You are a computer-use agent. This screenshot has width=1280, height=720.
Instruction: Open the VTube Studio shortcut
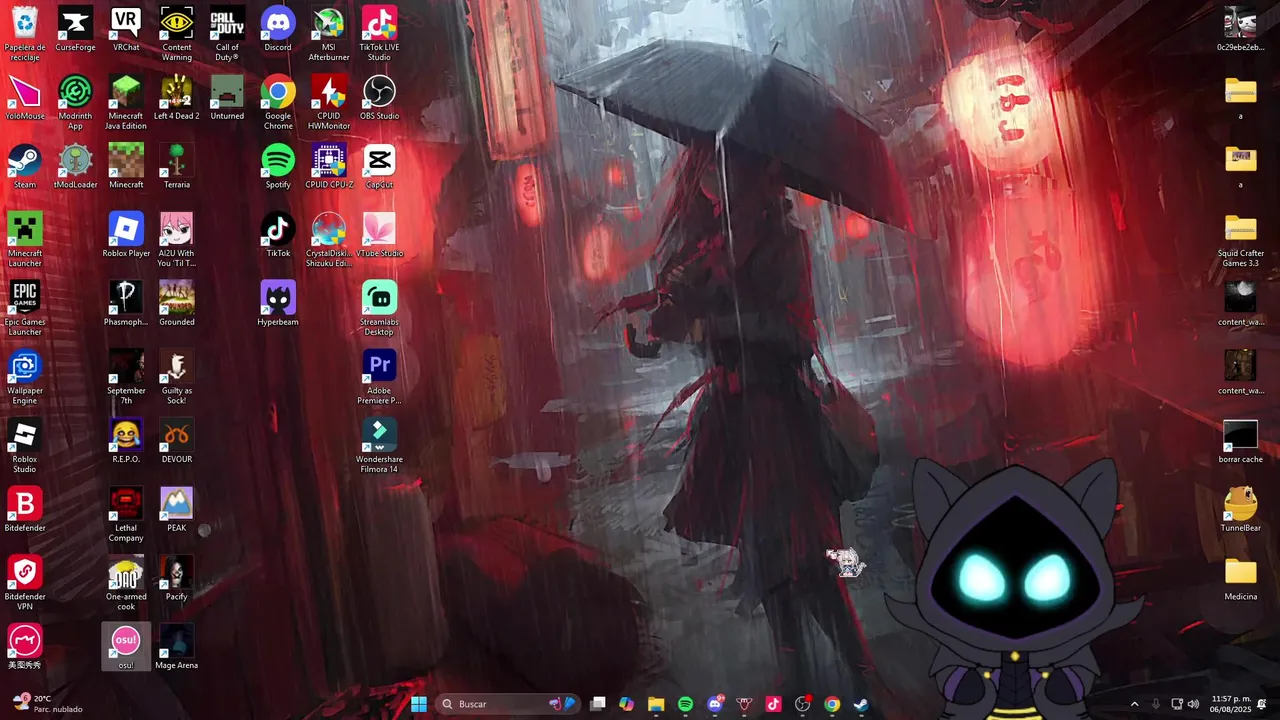[379, 236]
